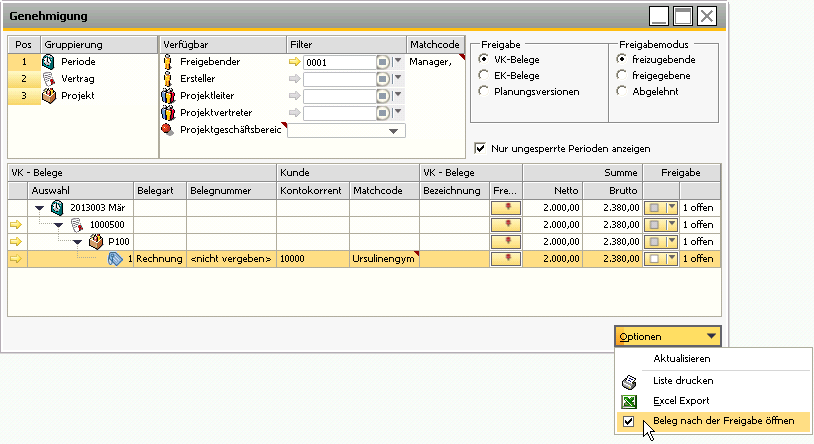Image resolution: width=814 pixels, height=444 pixels.
Task: Click the Projekt box icon in grouping list
Action: tap(48, 96)
